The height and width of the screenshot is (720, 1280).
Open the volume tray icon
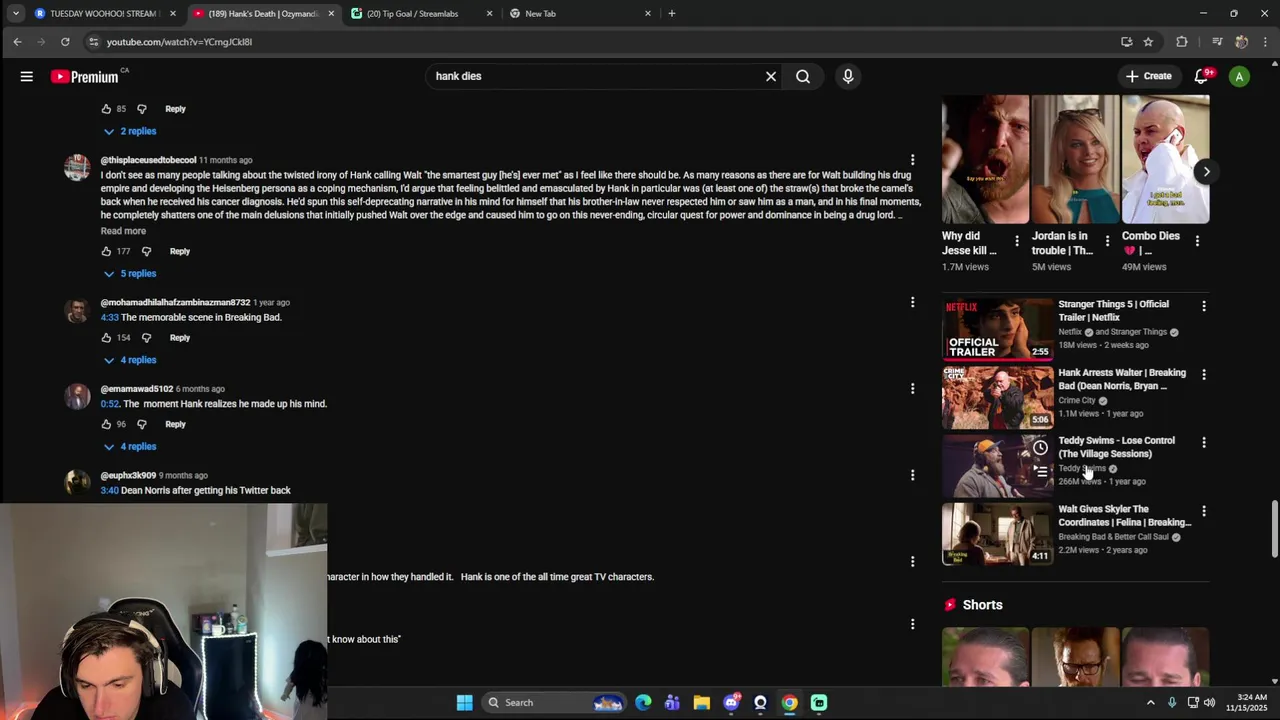click(x=1209, y=702)
